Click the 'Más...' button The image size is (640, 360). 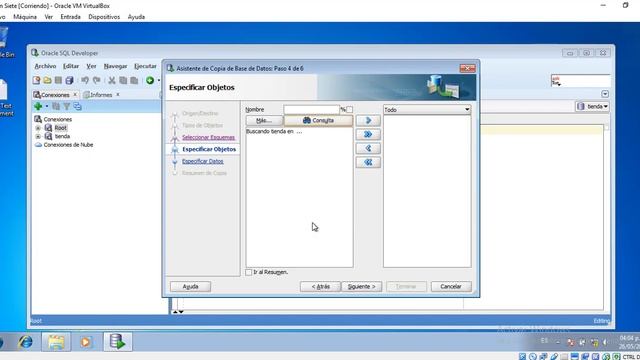(264, 120)
